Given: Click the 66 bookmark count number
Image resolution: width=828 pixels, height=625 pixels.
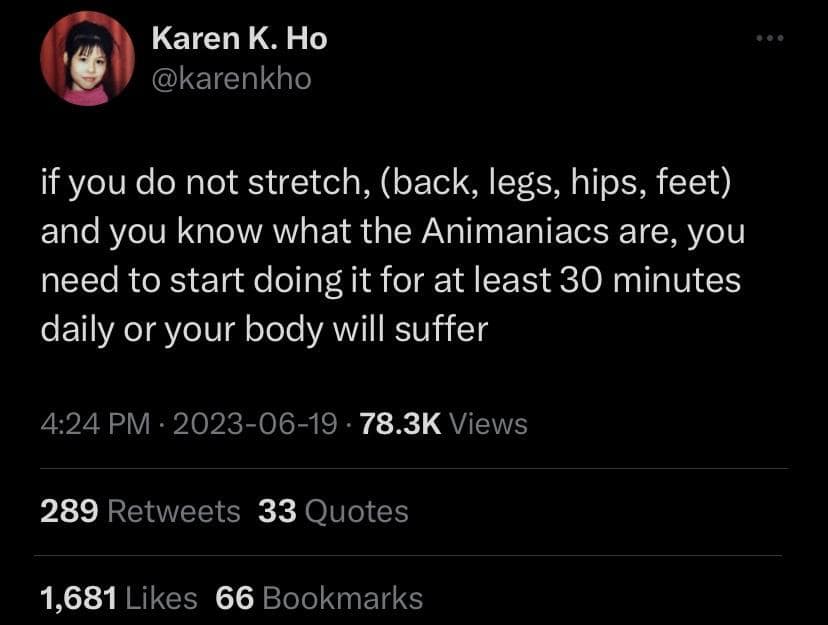Looking at the screenshot, I should tap(236, 598).
